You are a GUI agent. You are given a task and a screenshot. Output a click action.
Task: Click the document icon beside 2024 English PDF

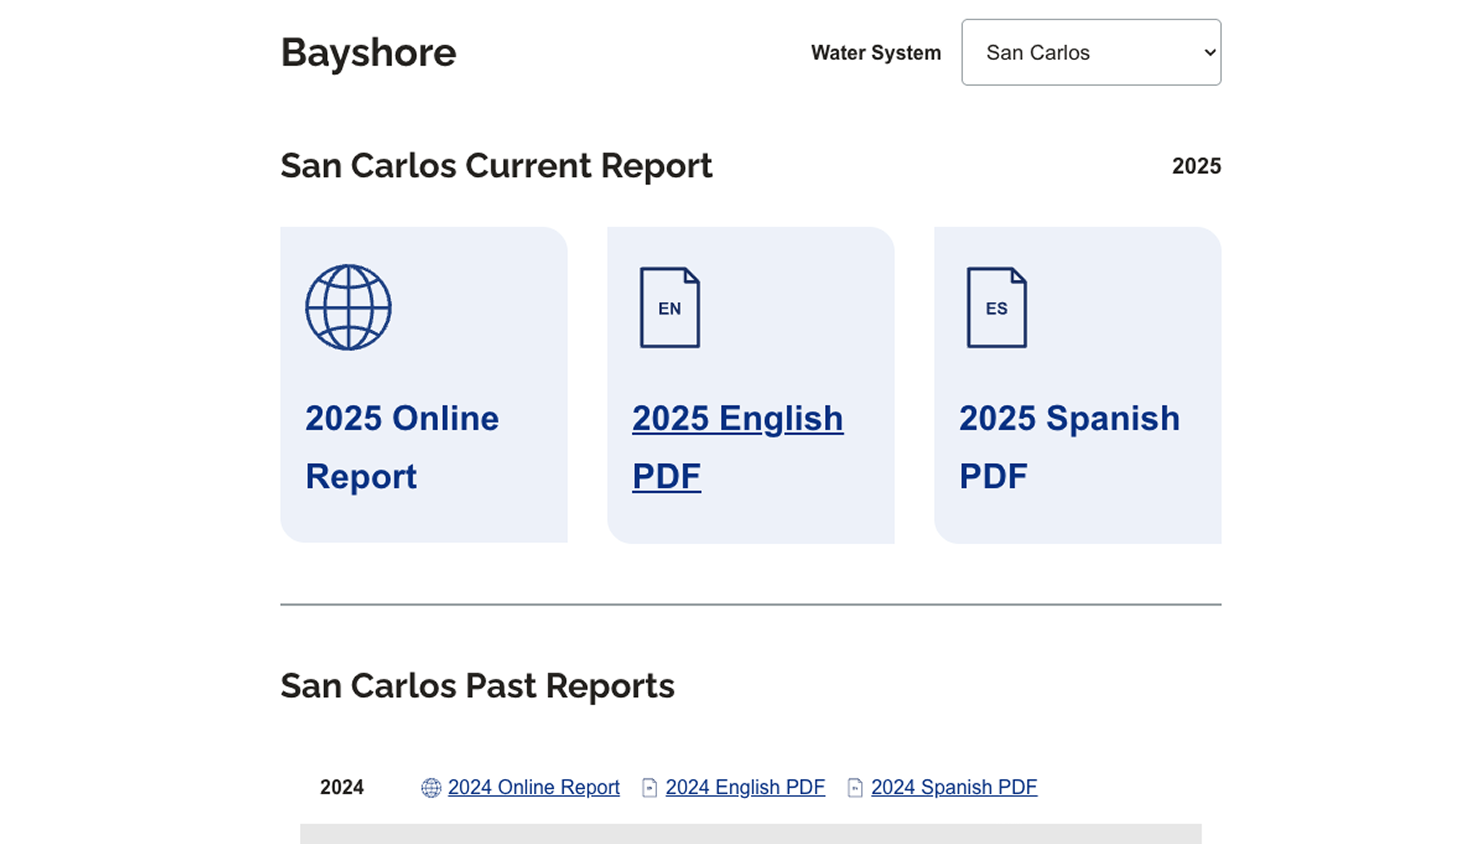pyautogui.click(x=650, y=788)
